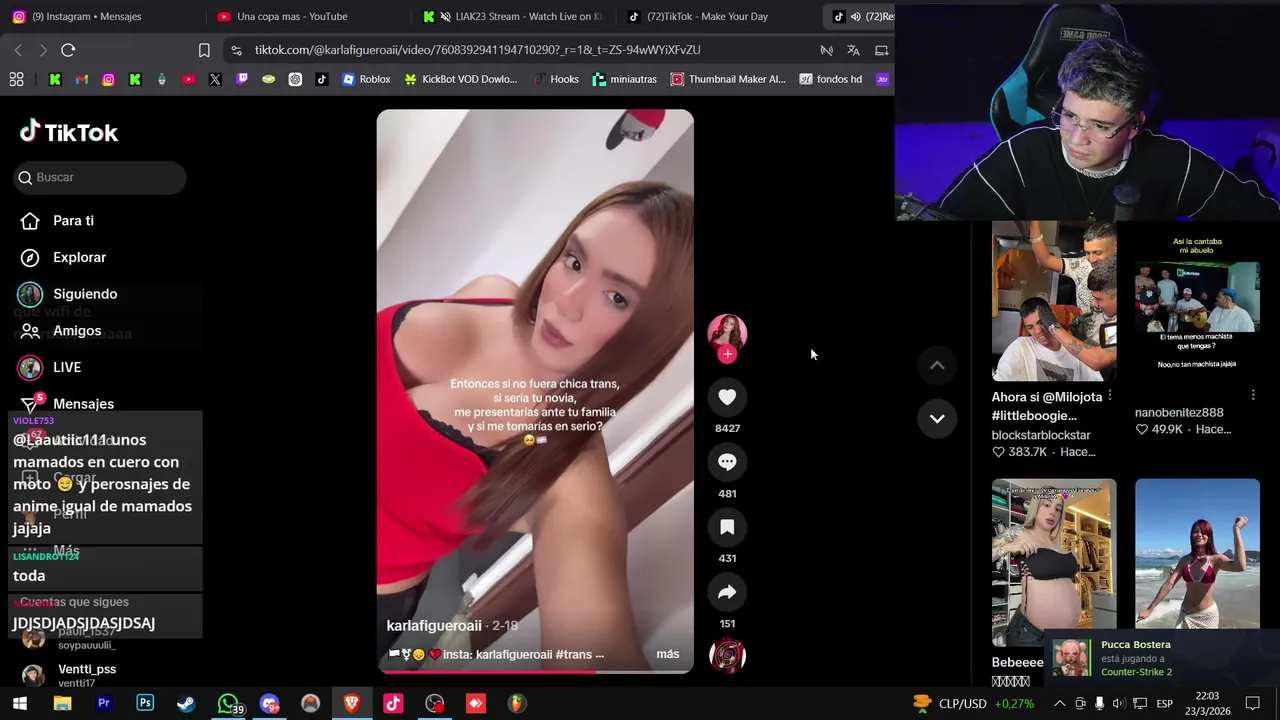Click the #trans hashtag in caption
The width and height of the screenshot is (1280, 720).
[574, 654]
